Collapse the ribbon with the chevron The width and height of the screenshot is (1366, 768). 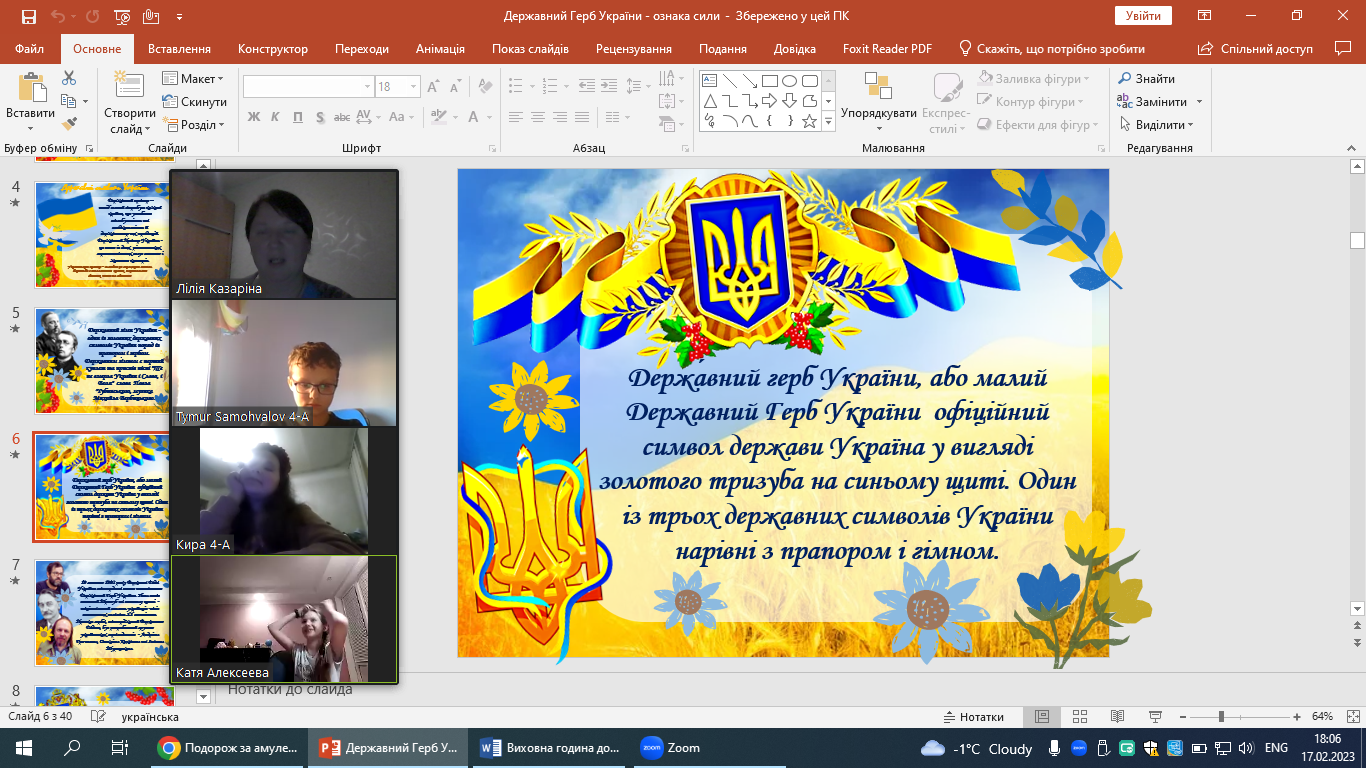click(x=1353, y=148)
